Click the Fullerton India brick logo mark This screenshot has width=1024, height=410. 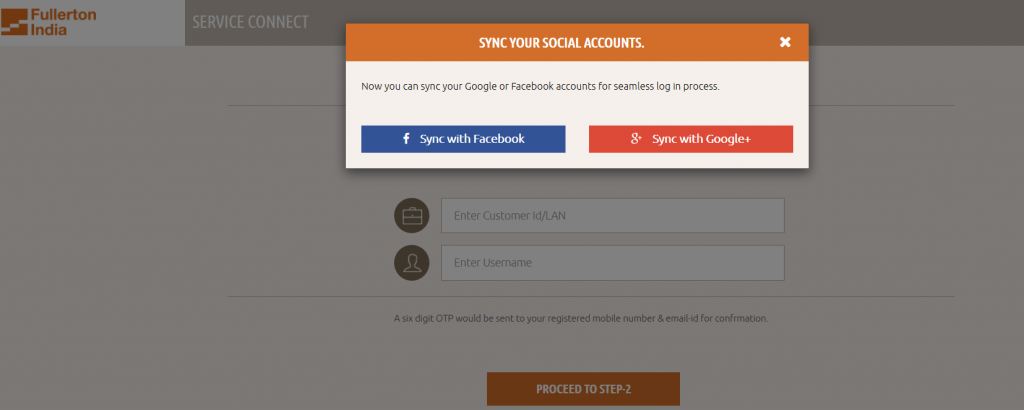(14, 22)
